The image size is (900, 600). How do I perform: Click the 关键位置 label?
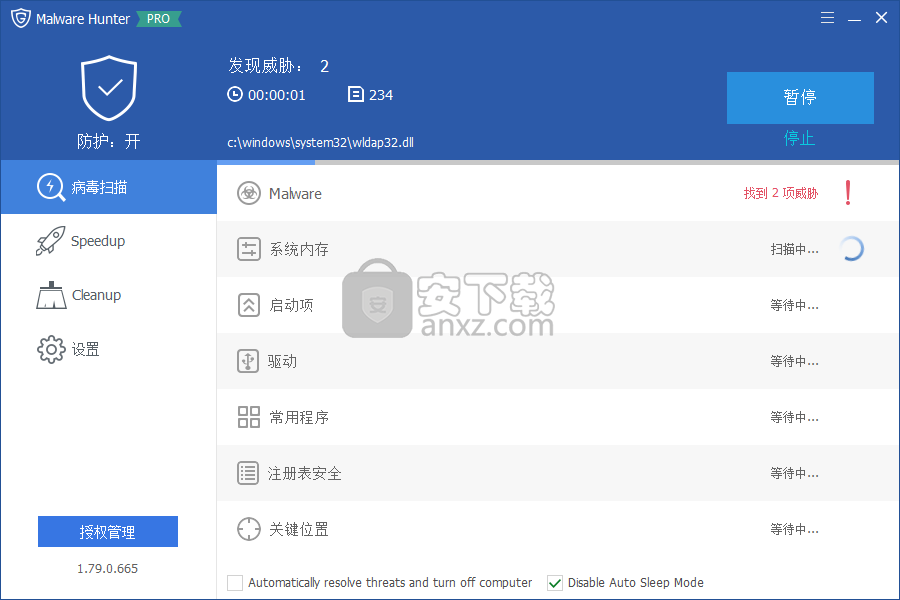[x=299, y=529]
